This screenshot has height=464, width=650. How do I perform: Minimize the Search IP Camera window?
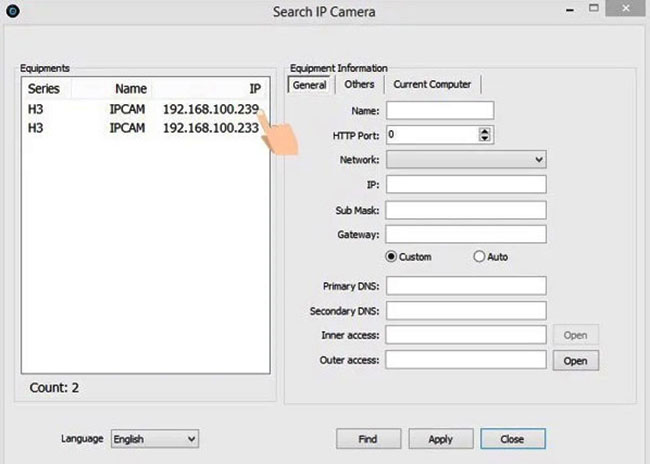pyautogui.click(x=570, y=9)
